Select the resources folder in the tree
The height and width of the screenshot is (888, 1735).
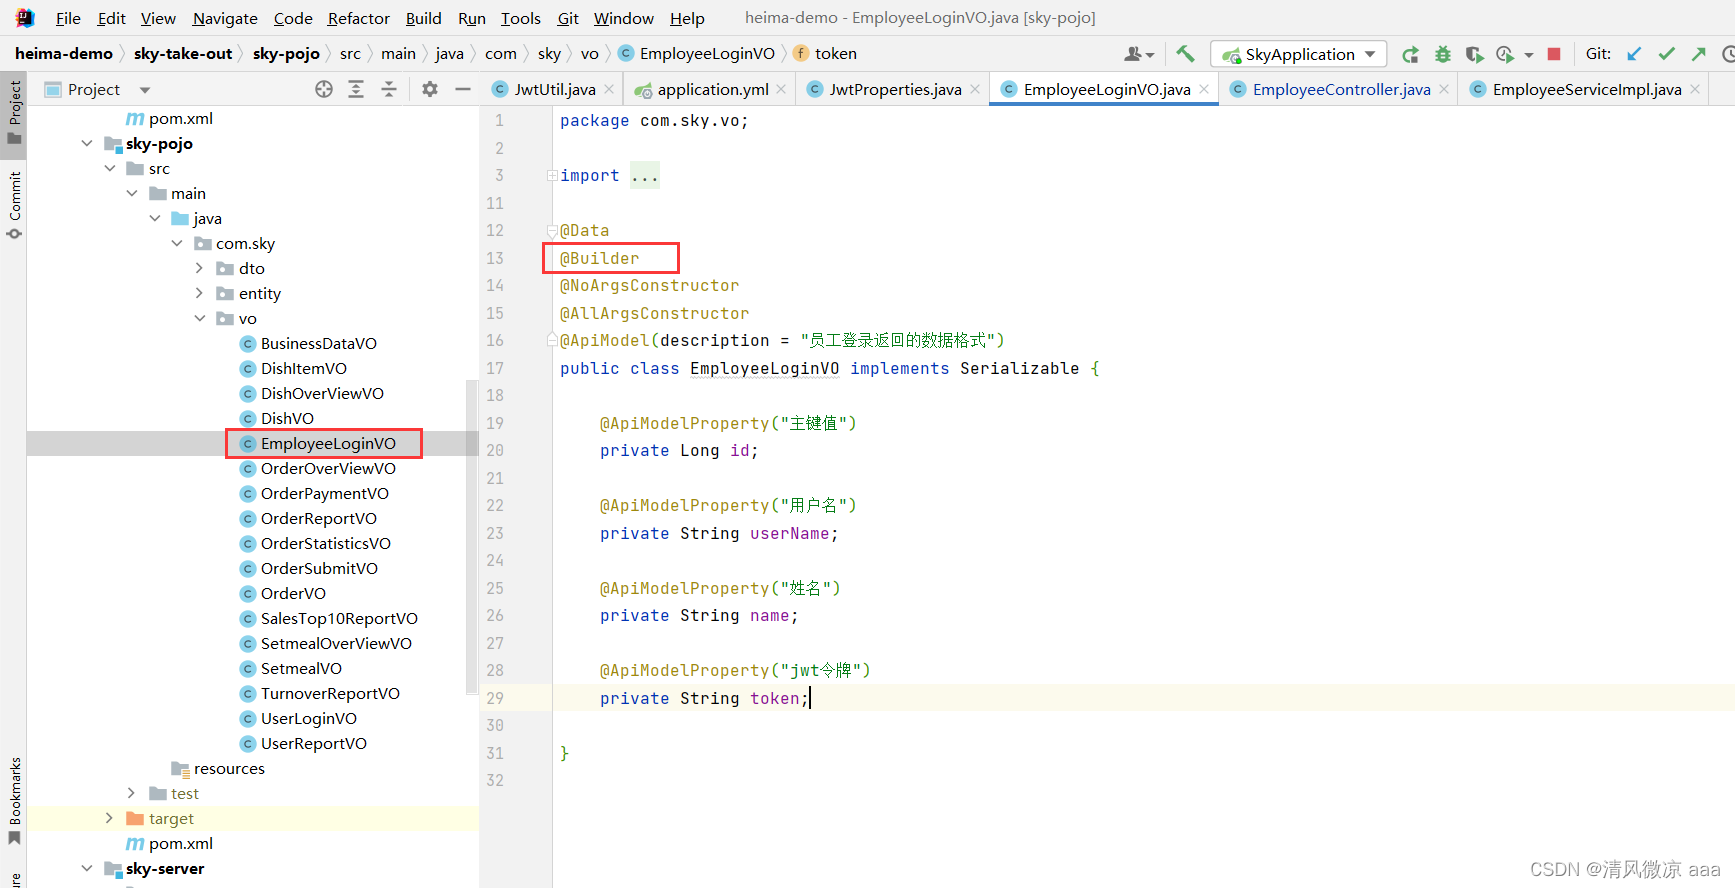[218, 768]
